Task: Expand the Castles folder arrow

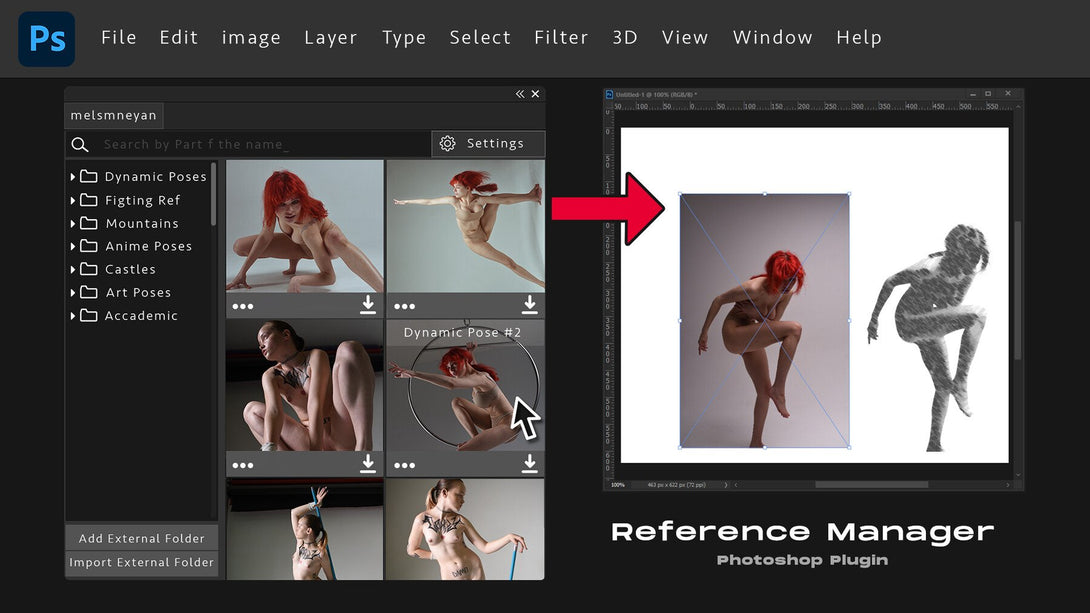Action: pyautogui.click(x=72, y=269)
